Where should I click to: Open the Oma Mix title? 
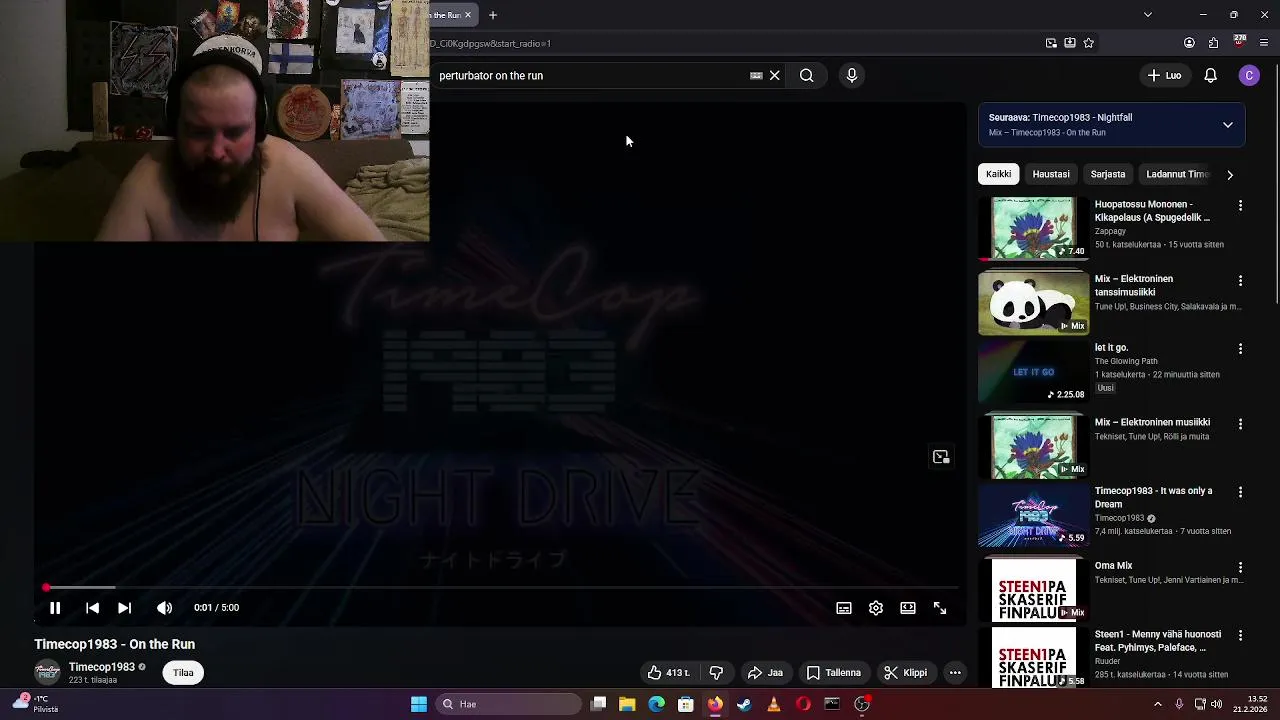point(1113,566)
